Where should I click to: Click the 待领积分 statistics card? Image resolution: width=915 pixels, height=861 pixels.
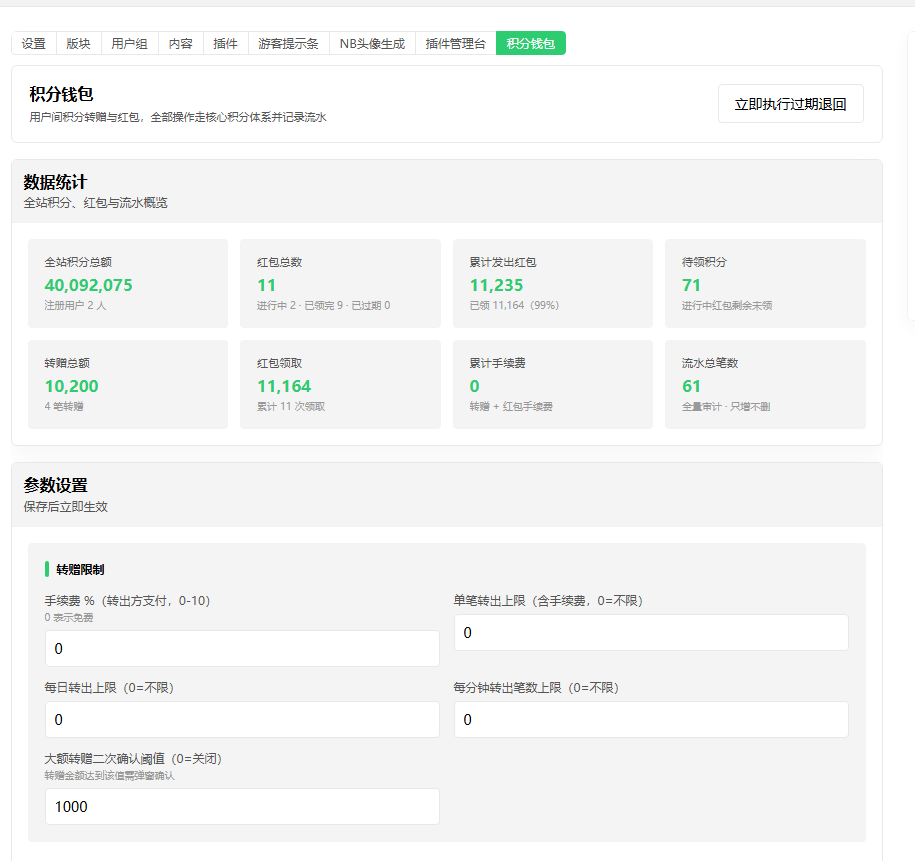(x=765, y=283)
